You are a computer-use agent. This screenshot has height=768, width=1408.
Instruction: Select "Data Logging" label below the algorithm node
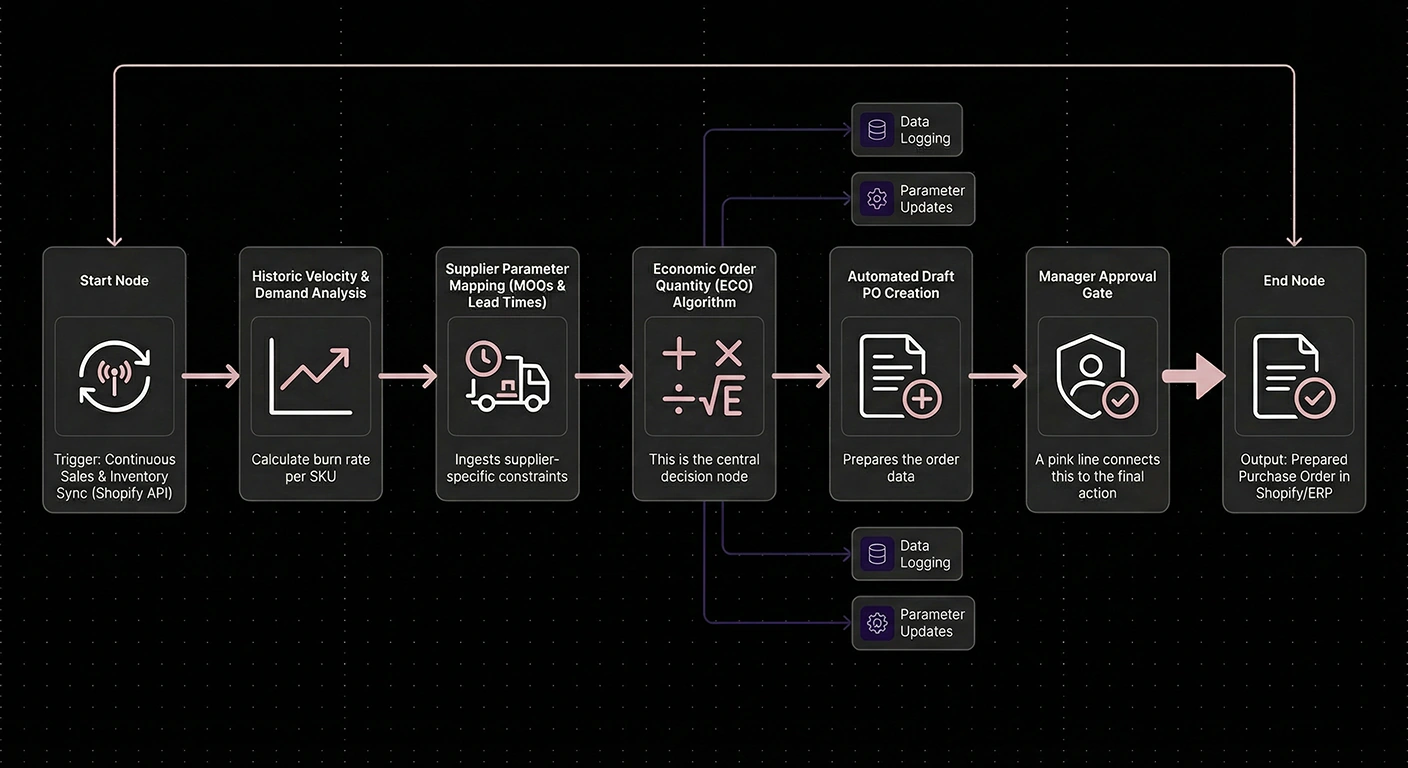(x=925, y=554)
